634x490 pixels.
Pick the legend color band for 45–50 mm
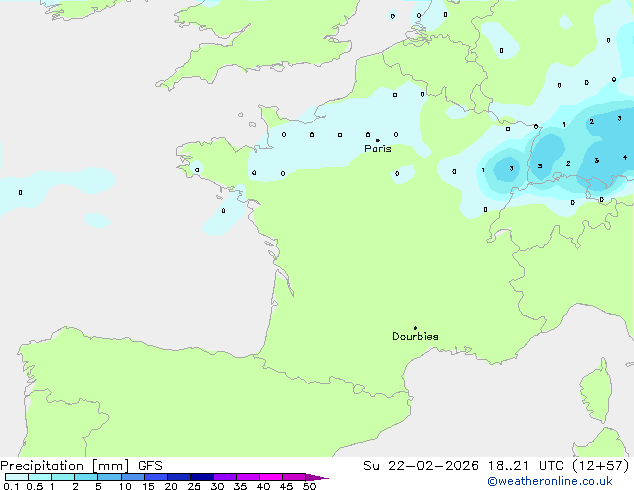point(294,477)
